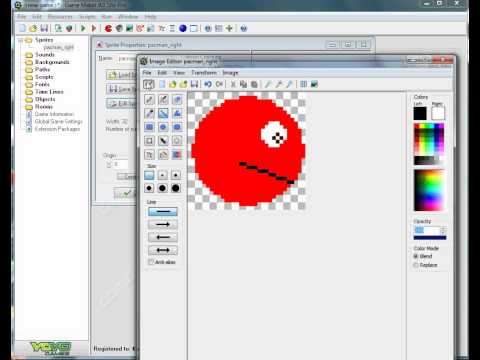
Task: Run the game with green play icon
Action: 83,28
